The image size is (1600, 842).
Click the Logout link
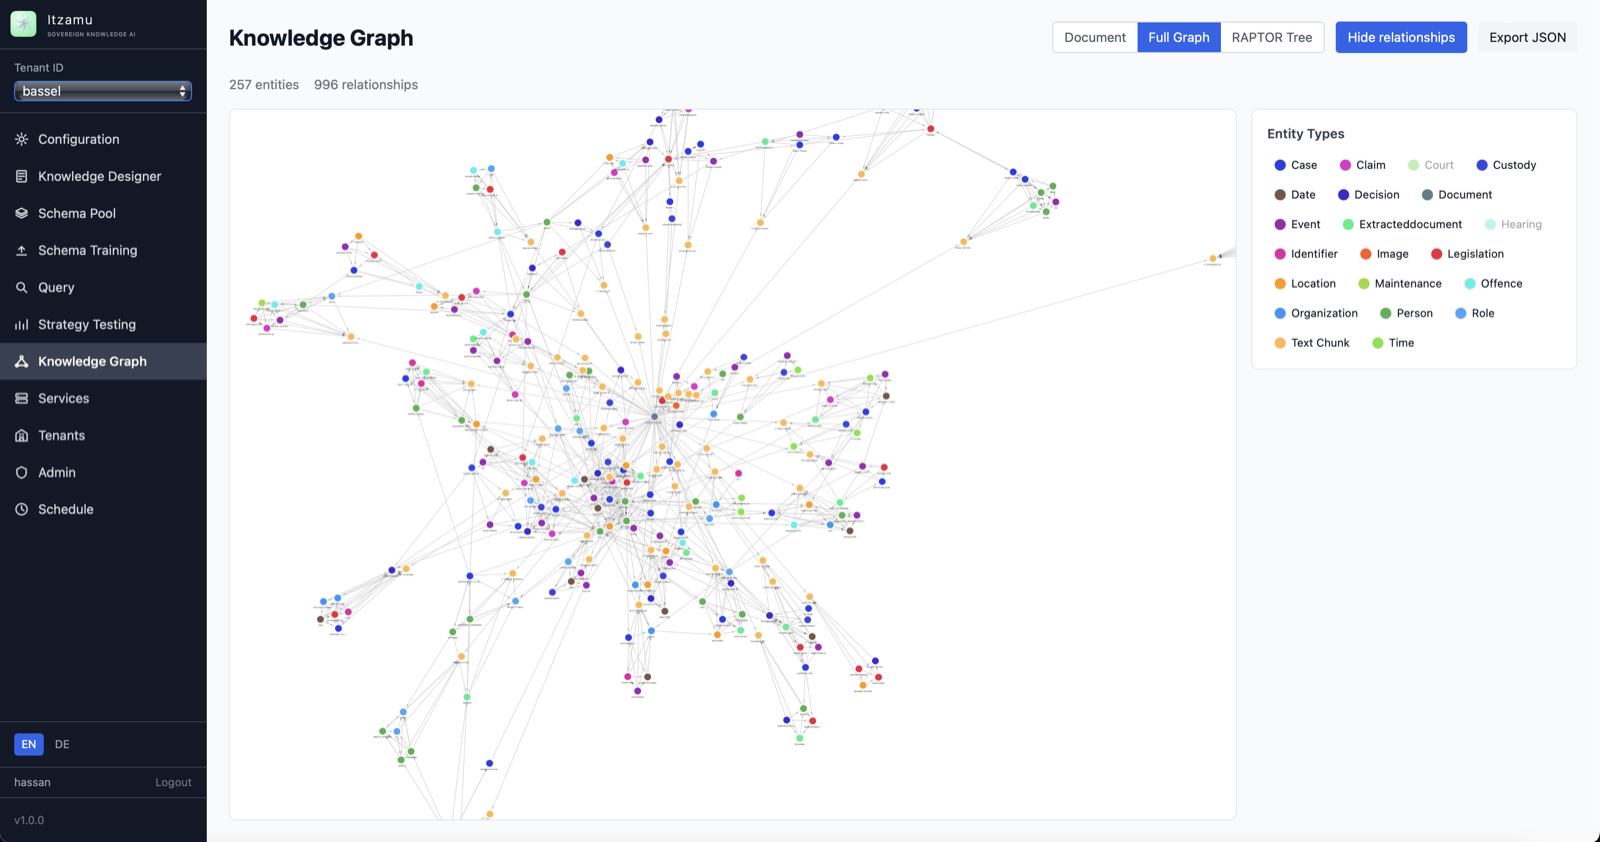coord(173,782)
